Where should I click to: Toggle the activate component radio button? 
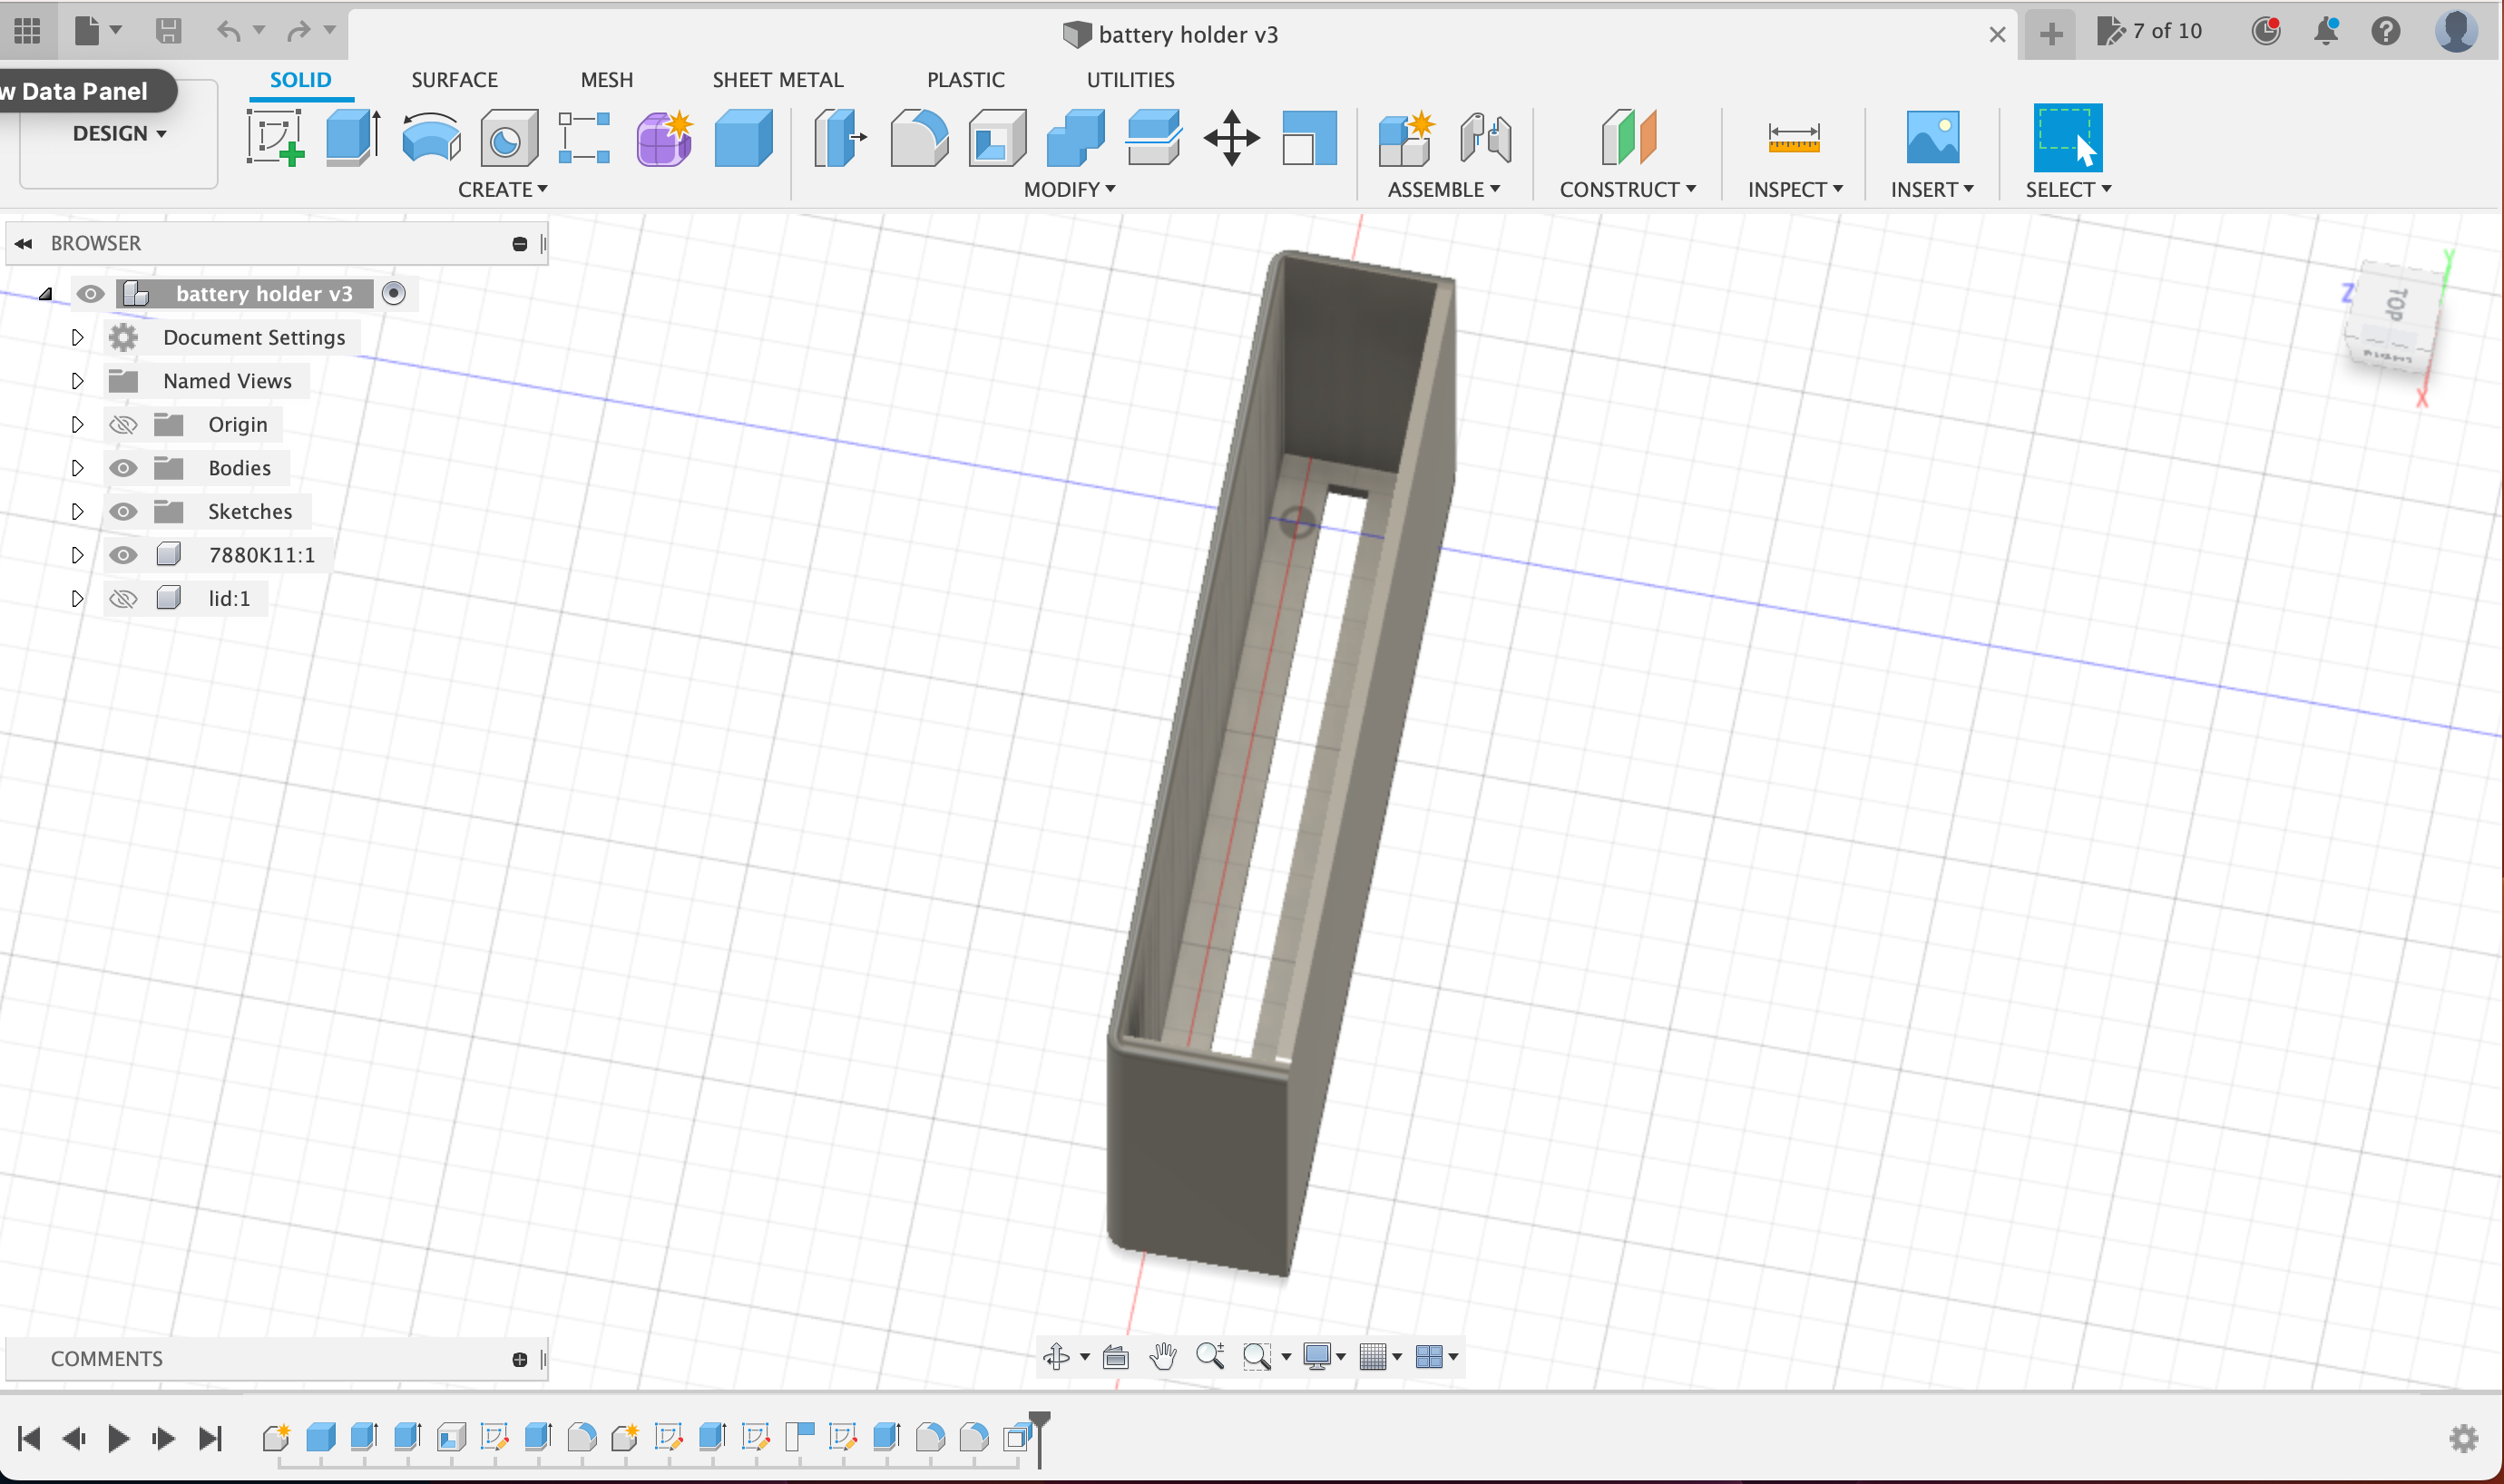tap(394, 293)
